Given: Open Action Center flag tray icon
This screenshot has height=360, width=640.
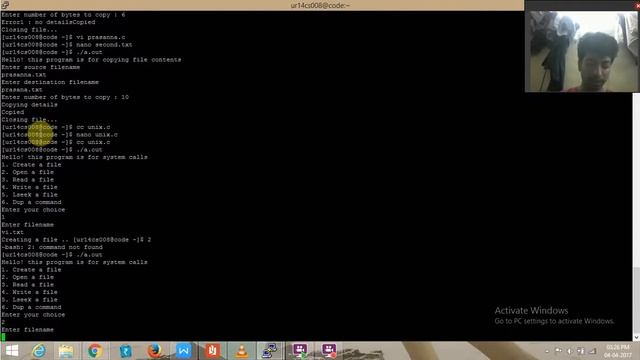Looking at the screenshot, I should point(558,351).
